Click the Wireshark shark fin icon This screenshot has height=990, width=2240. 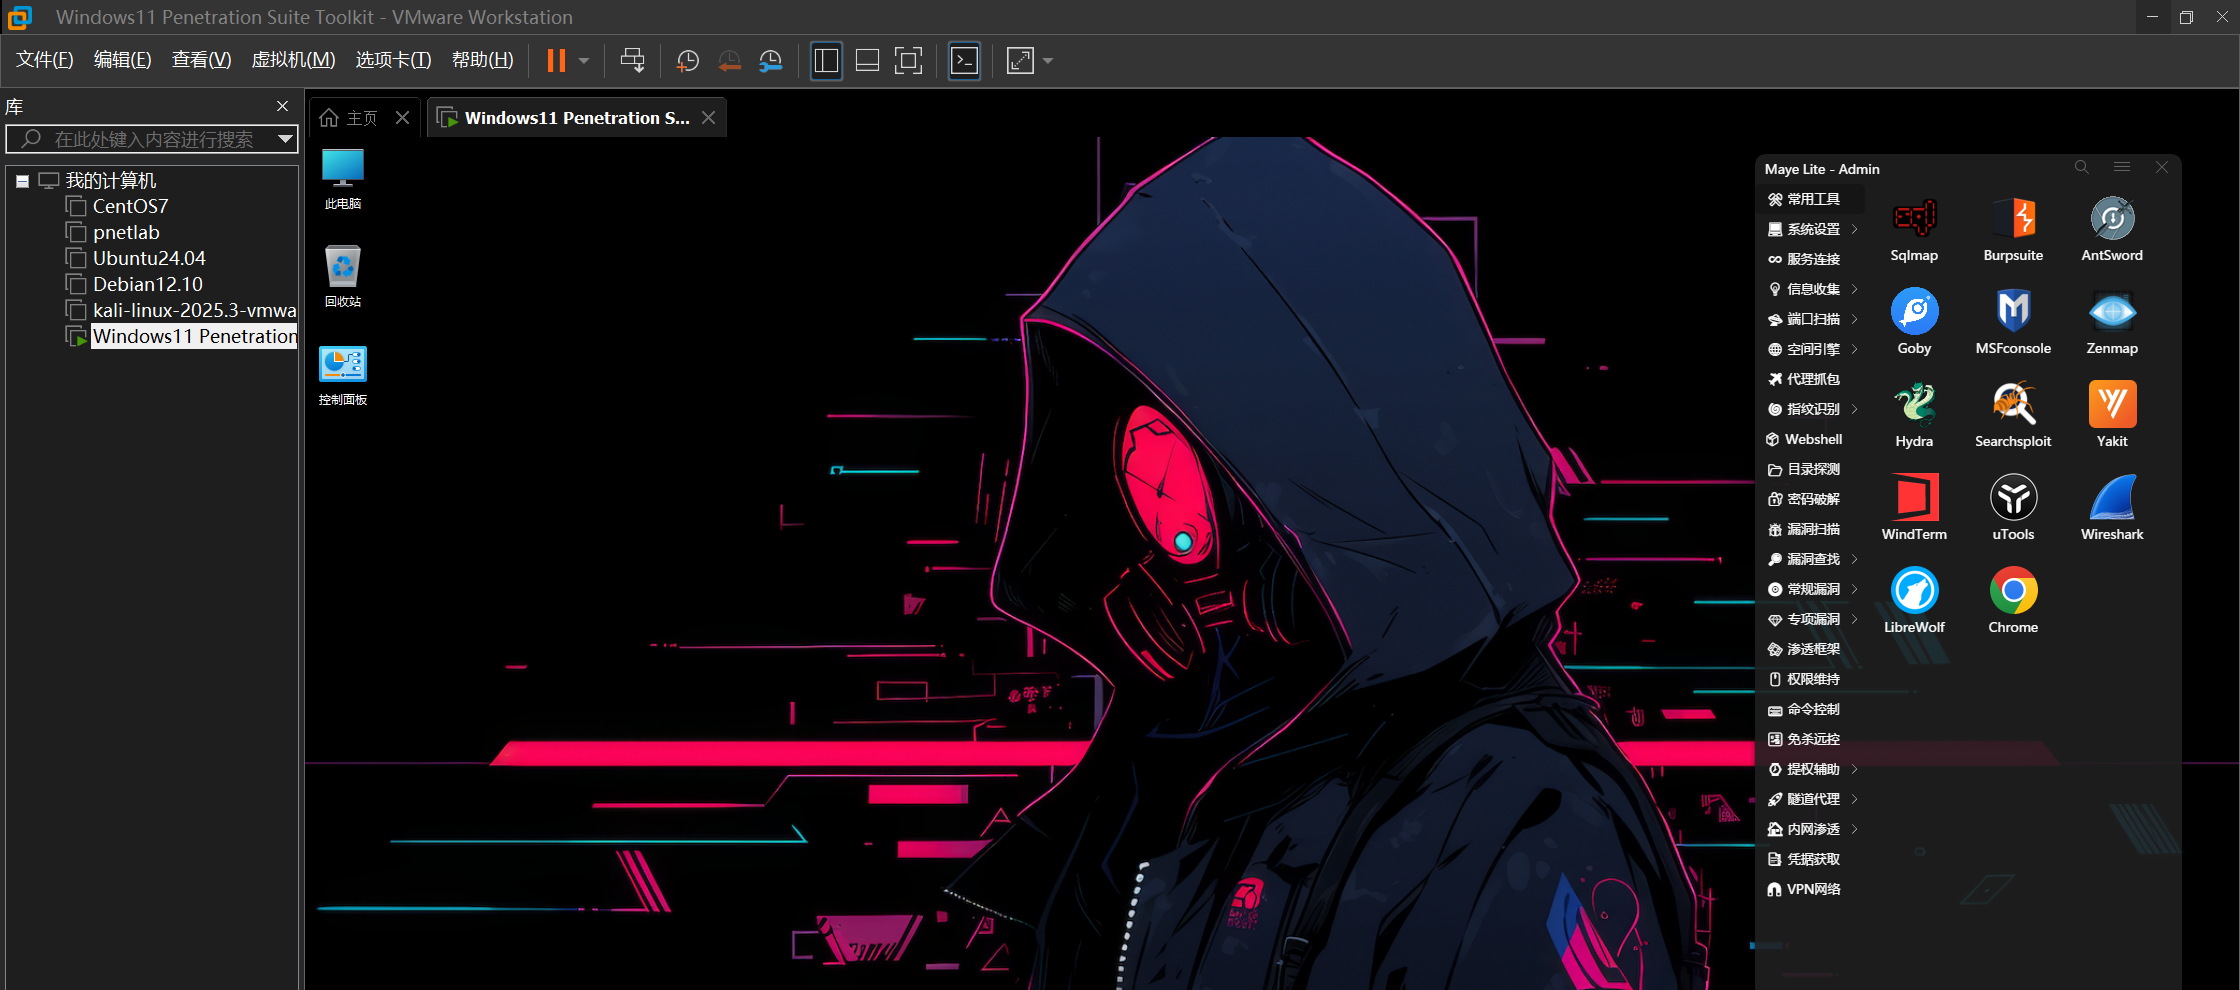2111,498
